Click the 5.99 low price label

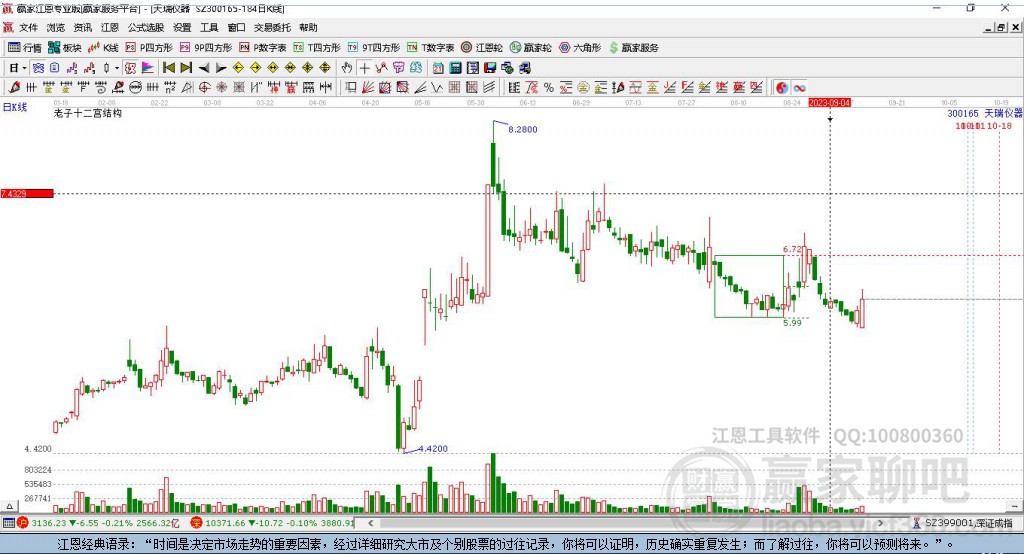(792, 323)
